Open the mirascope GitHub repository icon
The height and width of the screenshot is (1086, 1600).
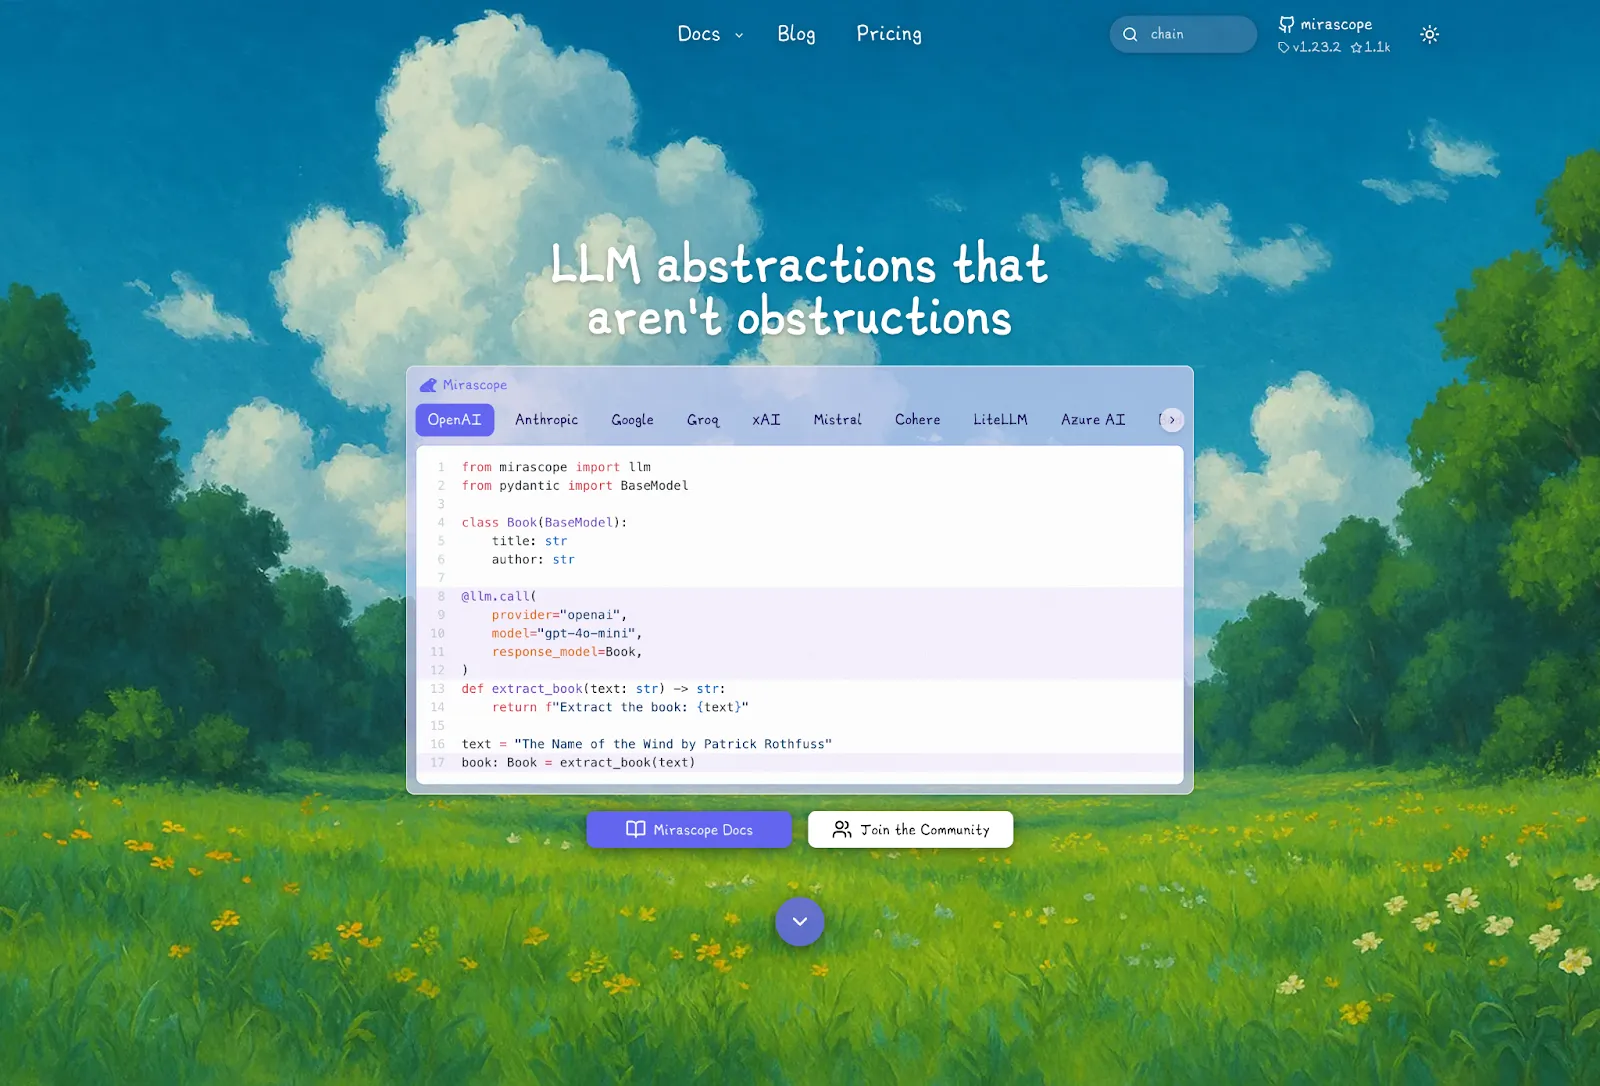[1285, 24]
